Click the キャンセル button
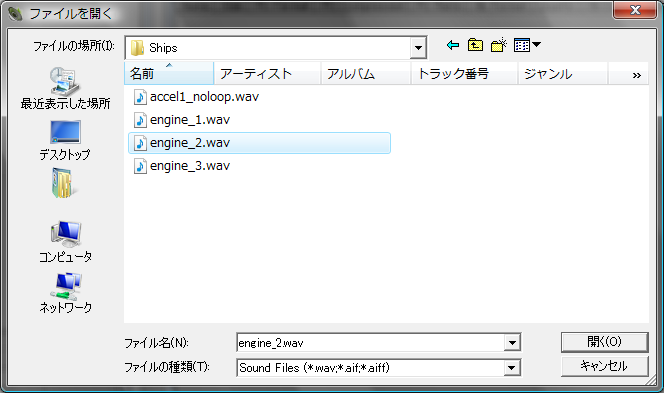Image resolution: width=664 pixels, height=393 pixels. [605, 366]
